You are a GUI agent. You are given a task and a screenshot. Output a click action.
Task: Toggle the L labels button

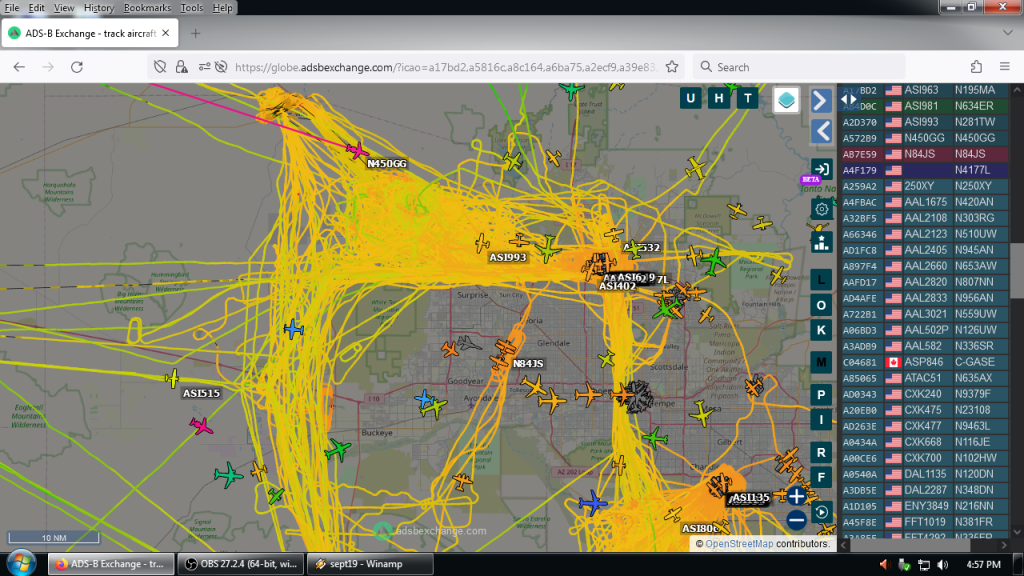click(821, 280)
